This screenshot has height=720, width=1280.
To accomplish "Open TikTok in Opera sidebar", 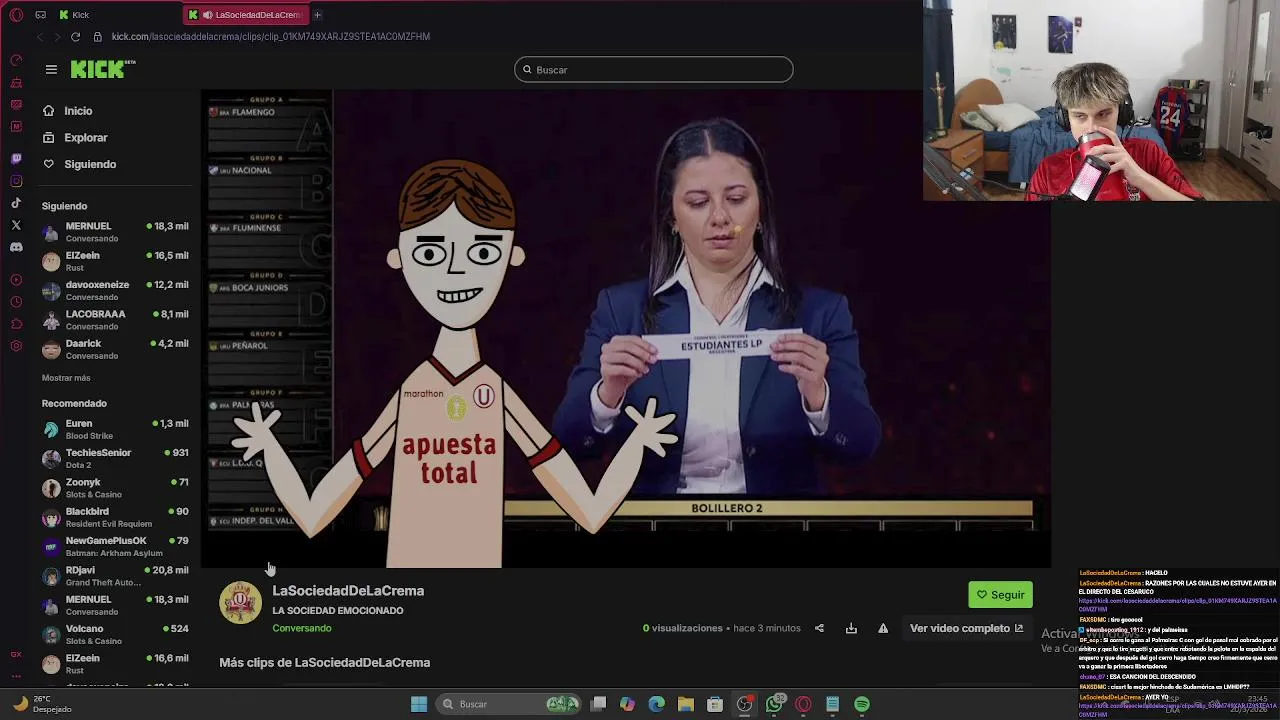I will [16, 203].
